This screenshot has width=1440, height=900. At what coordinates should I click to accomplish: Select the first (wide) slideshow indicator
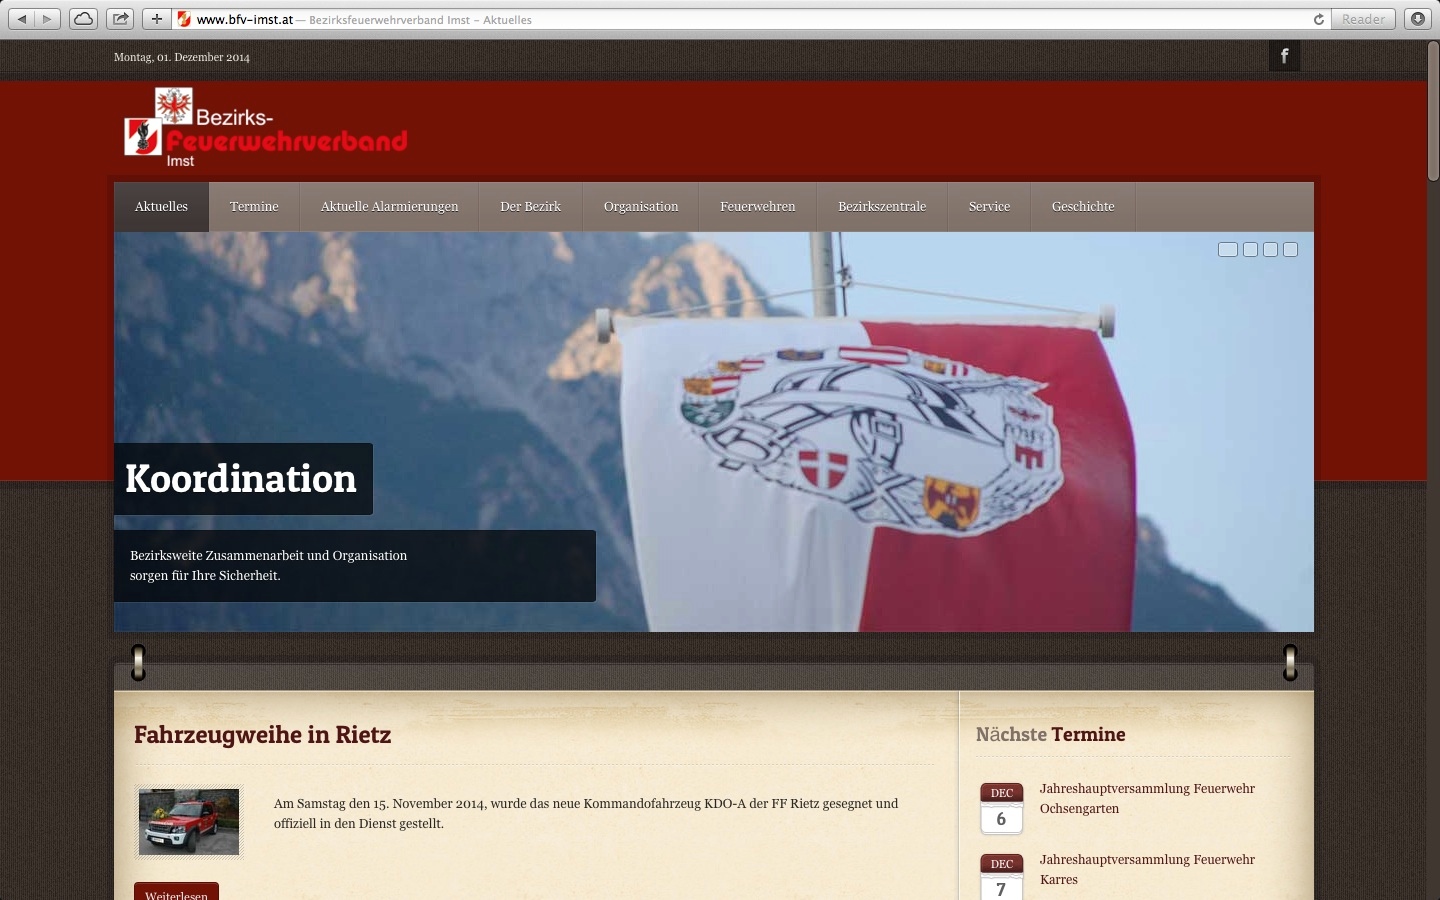(1228, 250)
